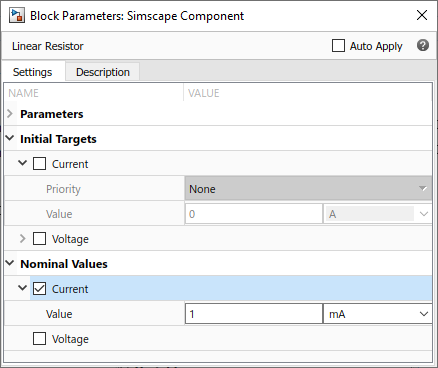The height and width of the screenshot is (368, 438).
Task: Collapse Current under Initial Targets
Action: click(22, 163)
